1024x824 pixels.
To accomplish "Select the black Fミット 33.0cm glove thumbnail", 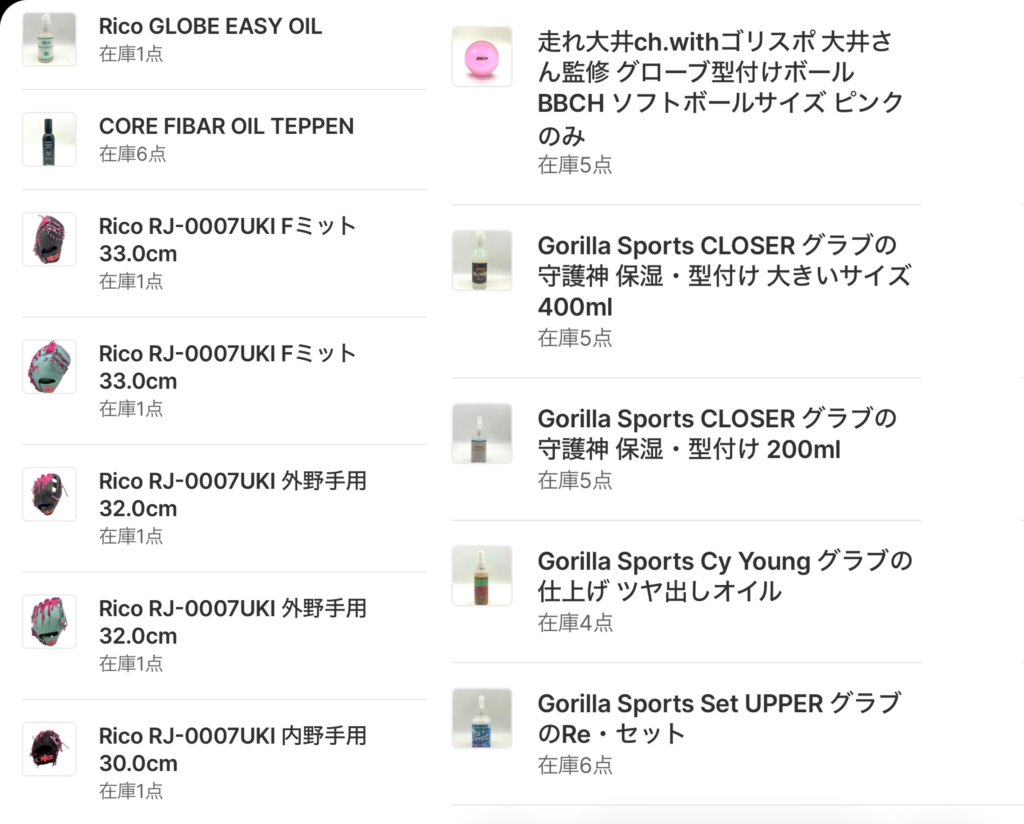I will 49,239.
